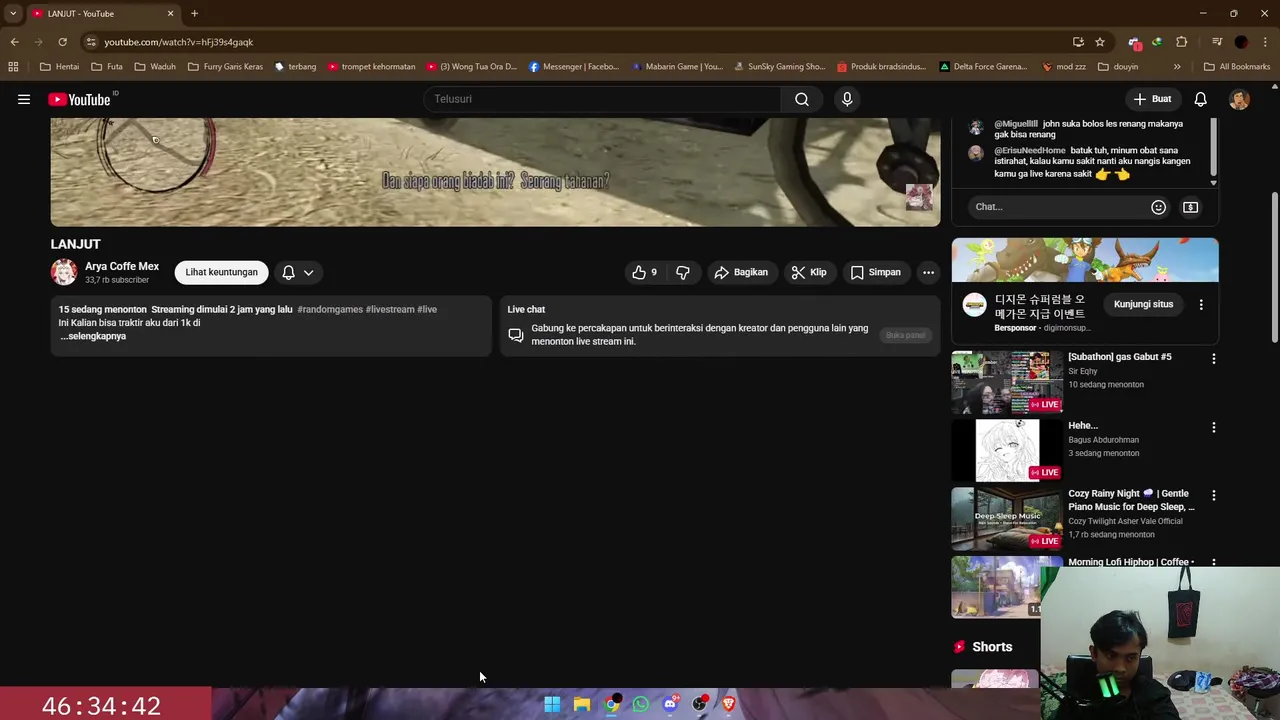Go to the YouTube home logo
The image size is (1280, 720).
(x=80, y=99)
